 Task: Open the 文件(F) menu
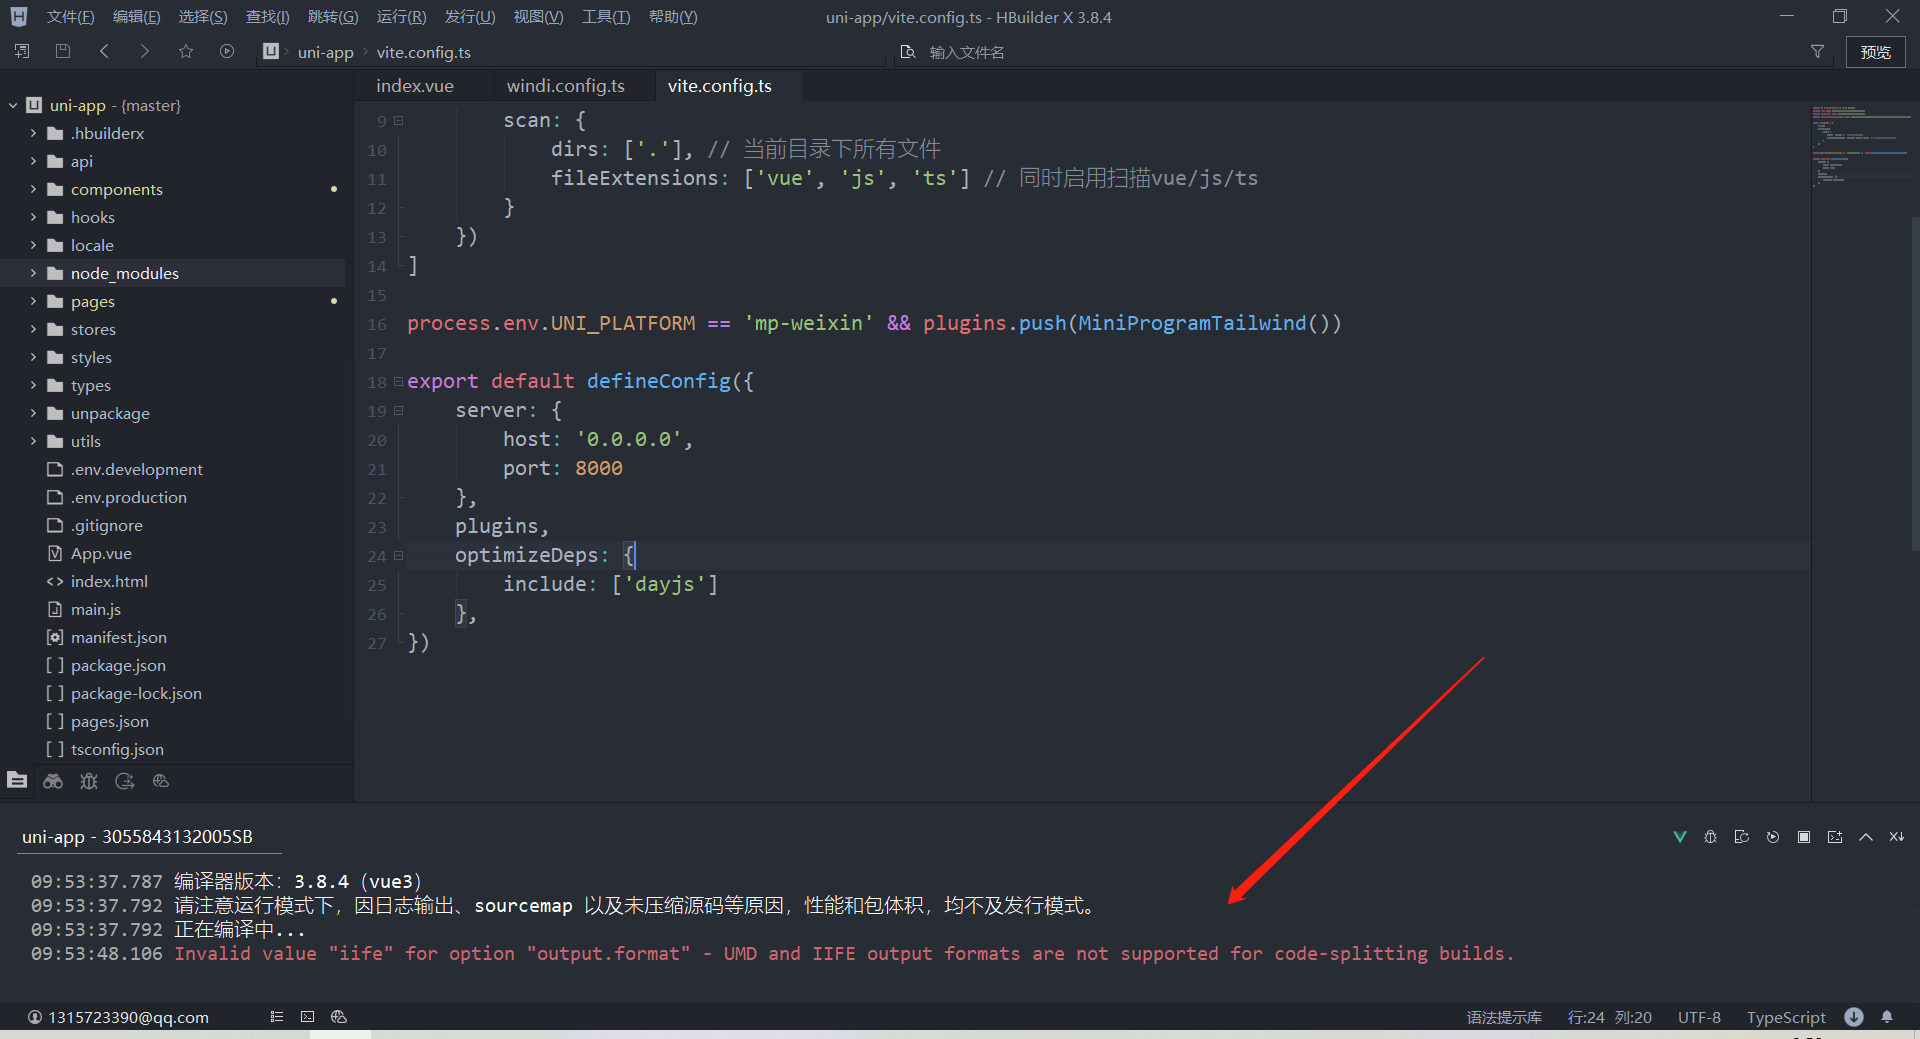point(71,17)
